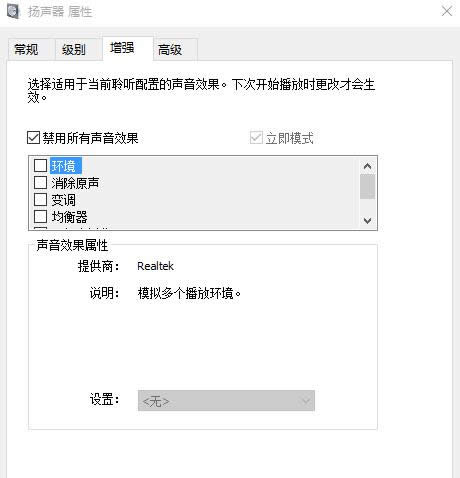Select the 环境 list item label
460x478 pixels.
[66, 166]
